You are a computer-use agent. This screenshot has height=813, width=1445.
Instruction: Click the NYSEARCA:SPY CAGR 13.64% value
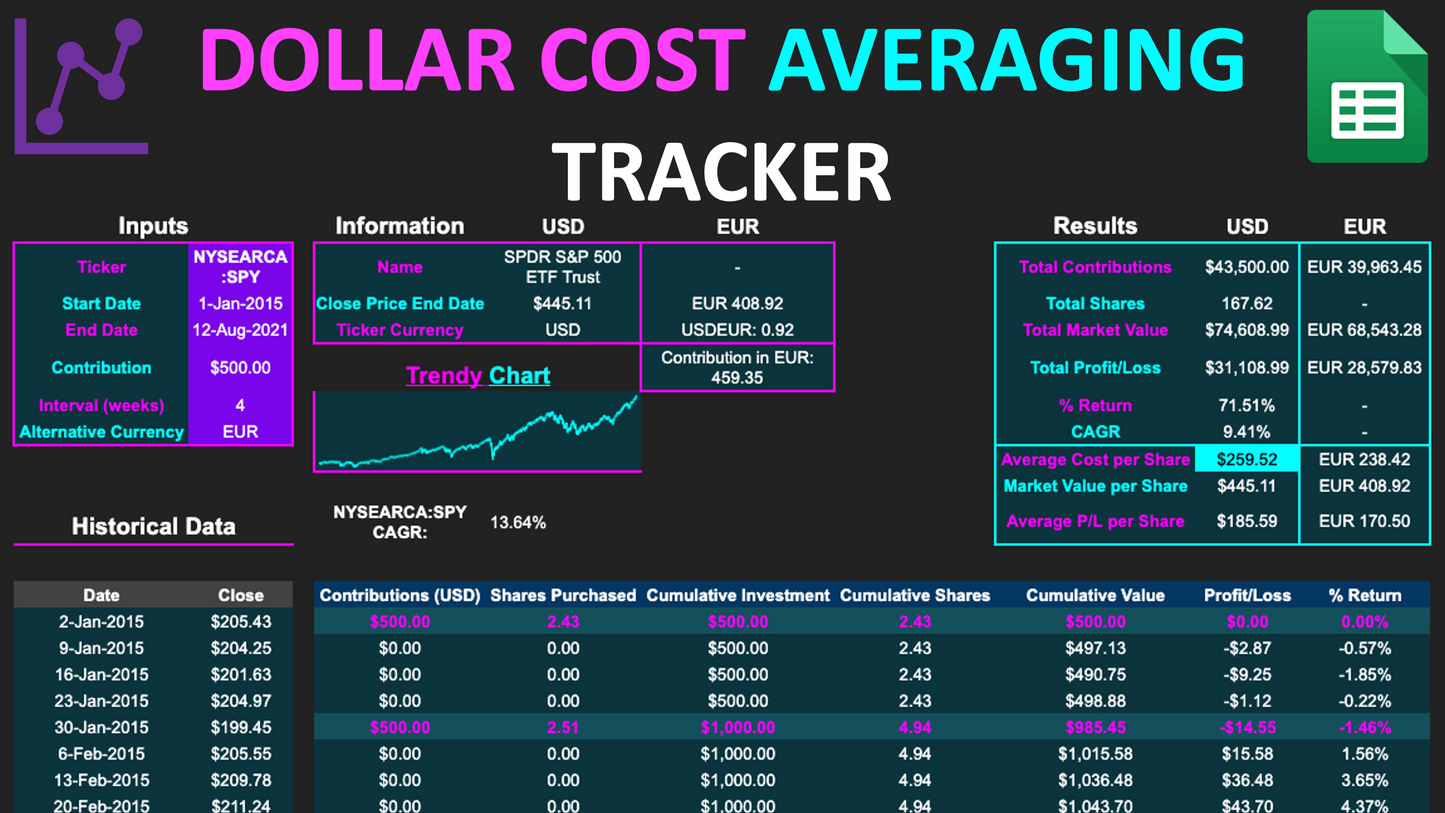(521, 520)
